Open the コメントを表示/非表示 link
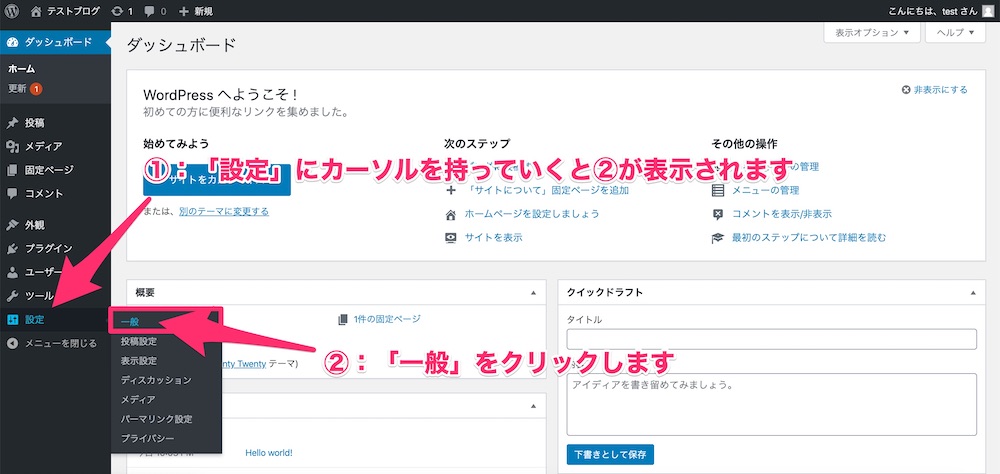This screenshot has width=1000, height=474. pyautogui.click(x=781, y=214)
